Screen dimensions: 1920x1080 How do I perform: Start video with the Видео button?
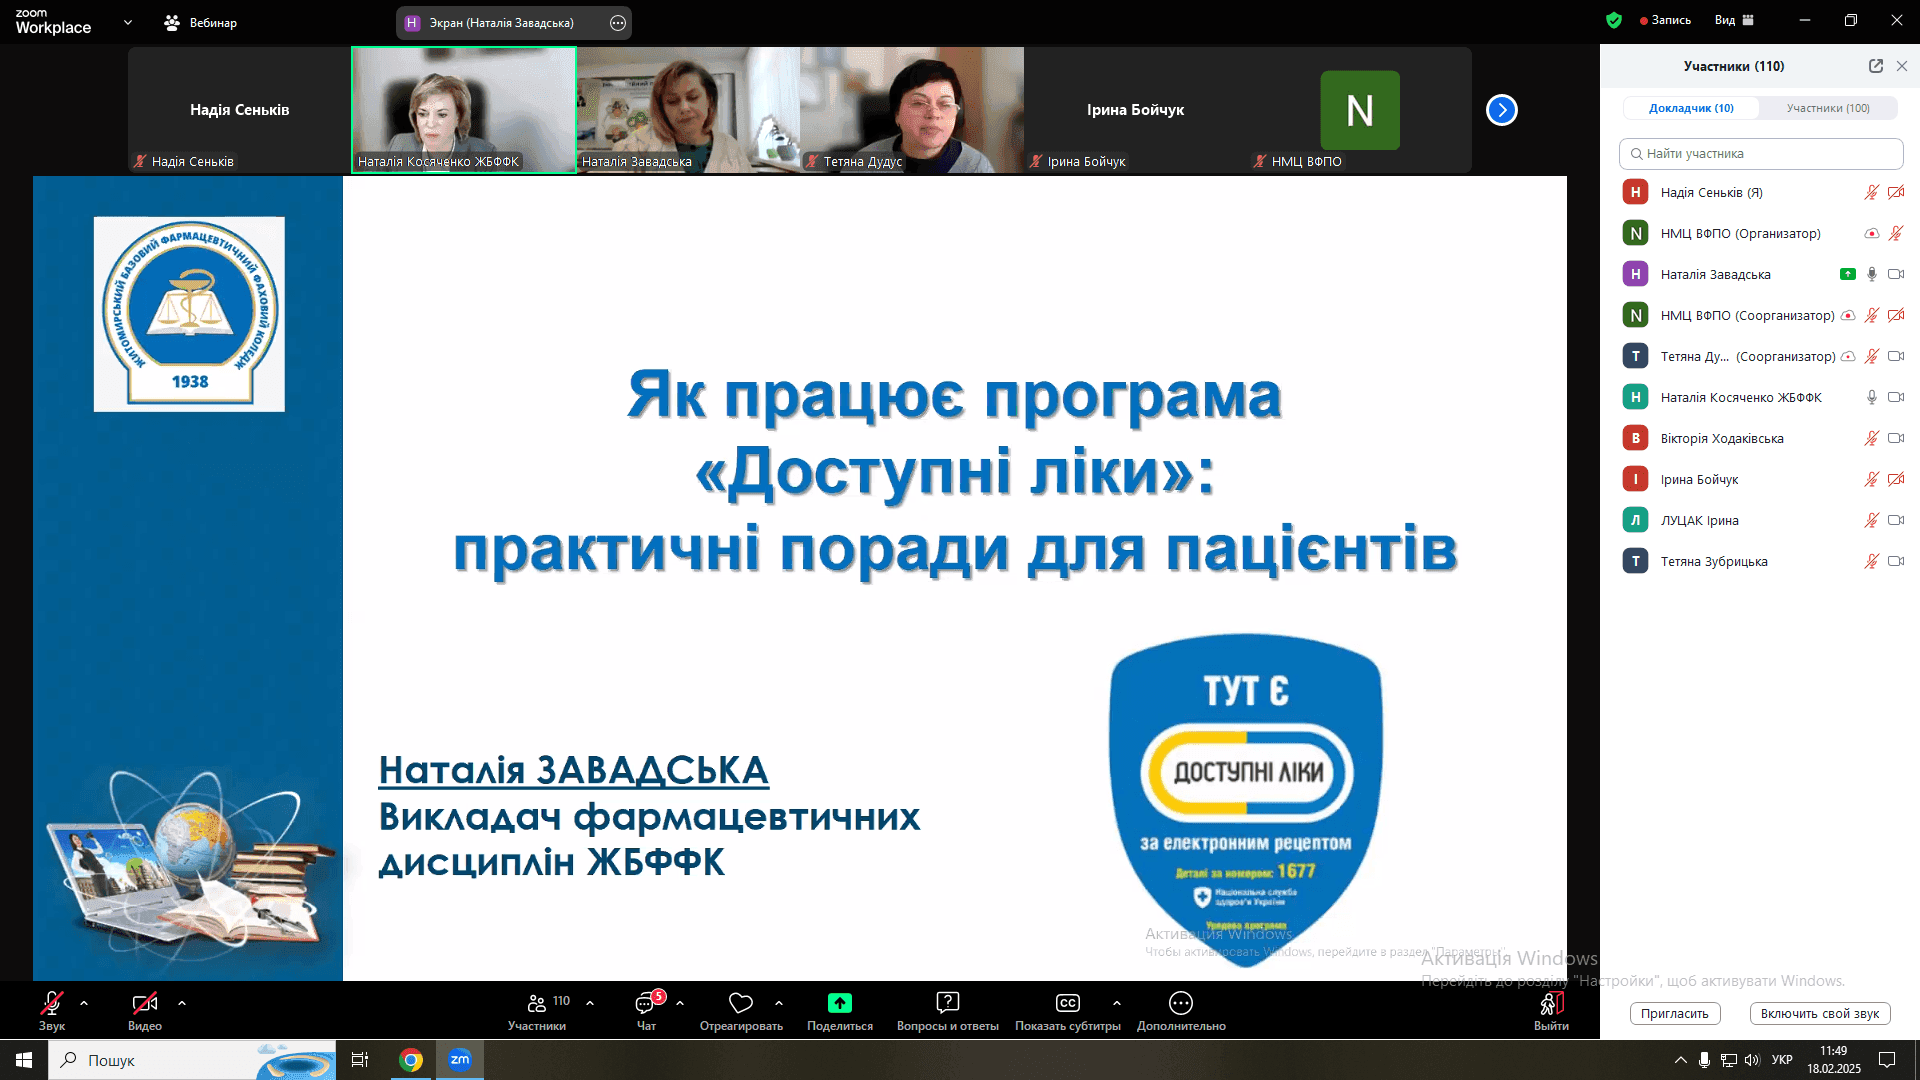click(145, 1010)
